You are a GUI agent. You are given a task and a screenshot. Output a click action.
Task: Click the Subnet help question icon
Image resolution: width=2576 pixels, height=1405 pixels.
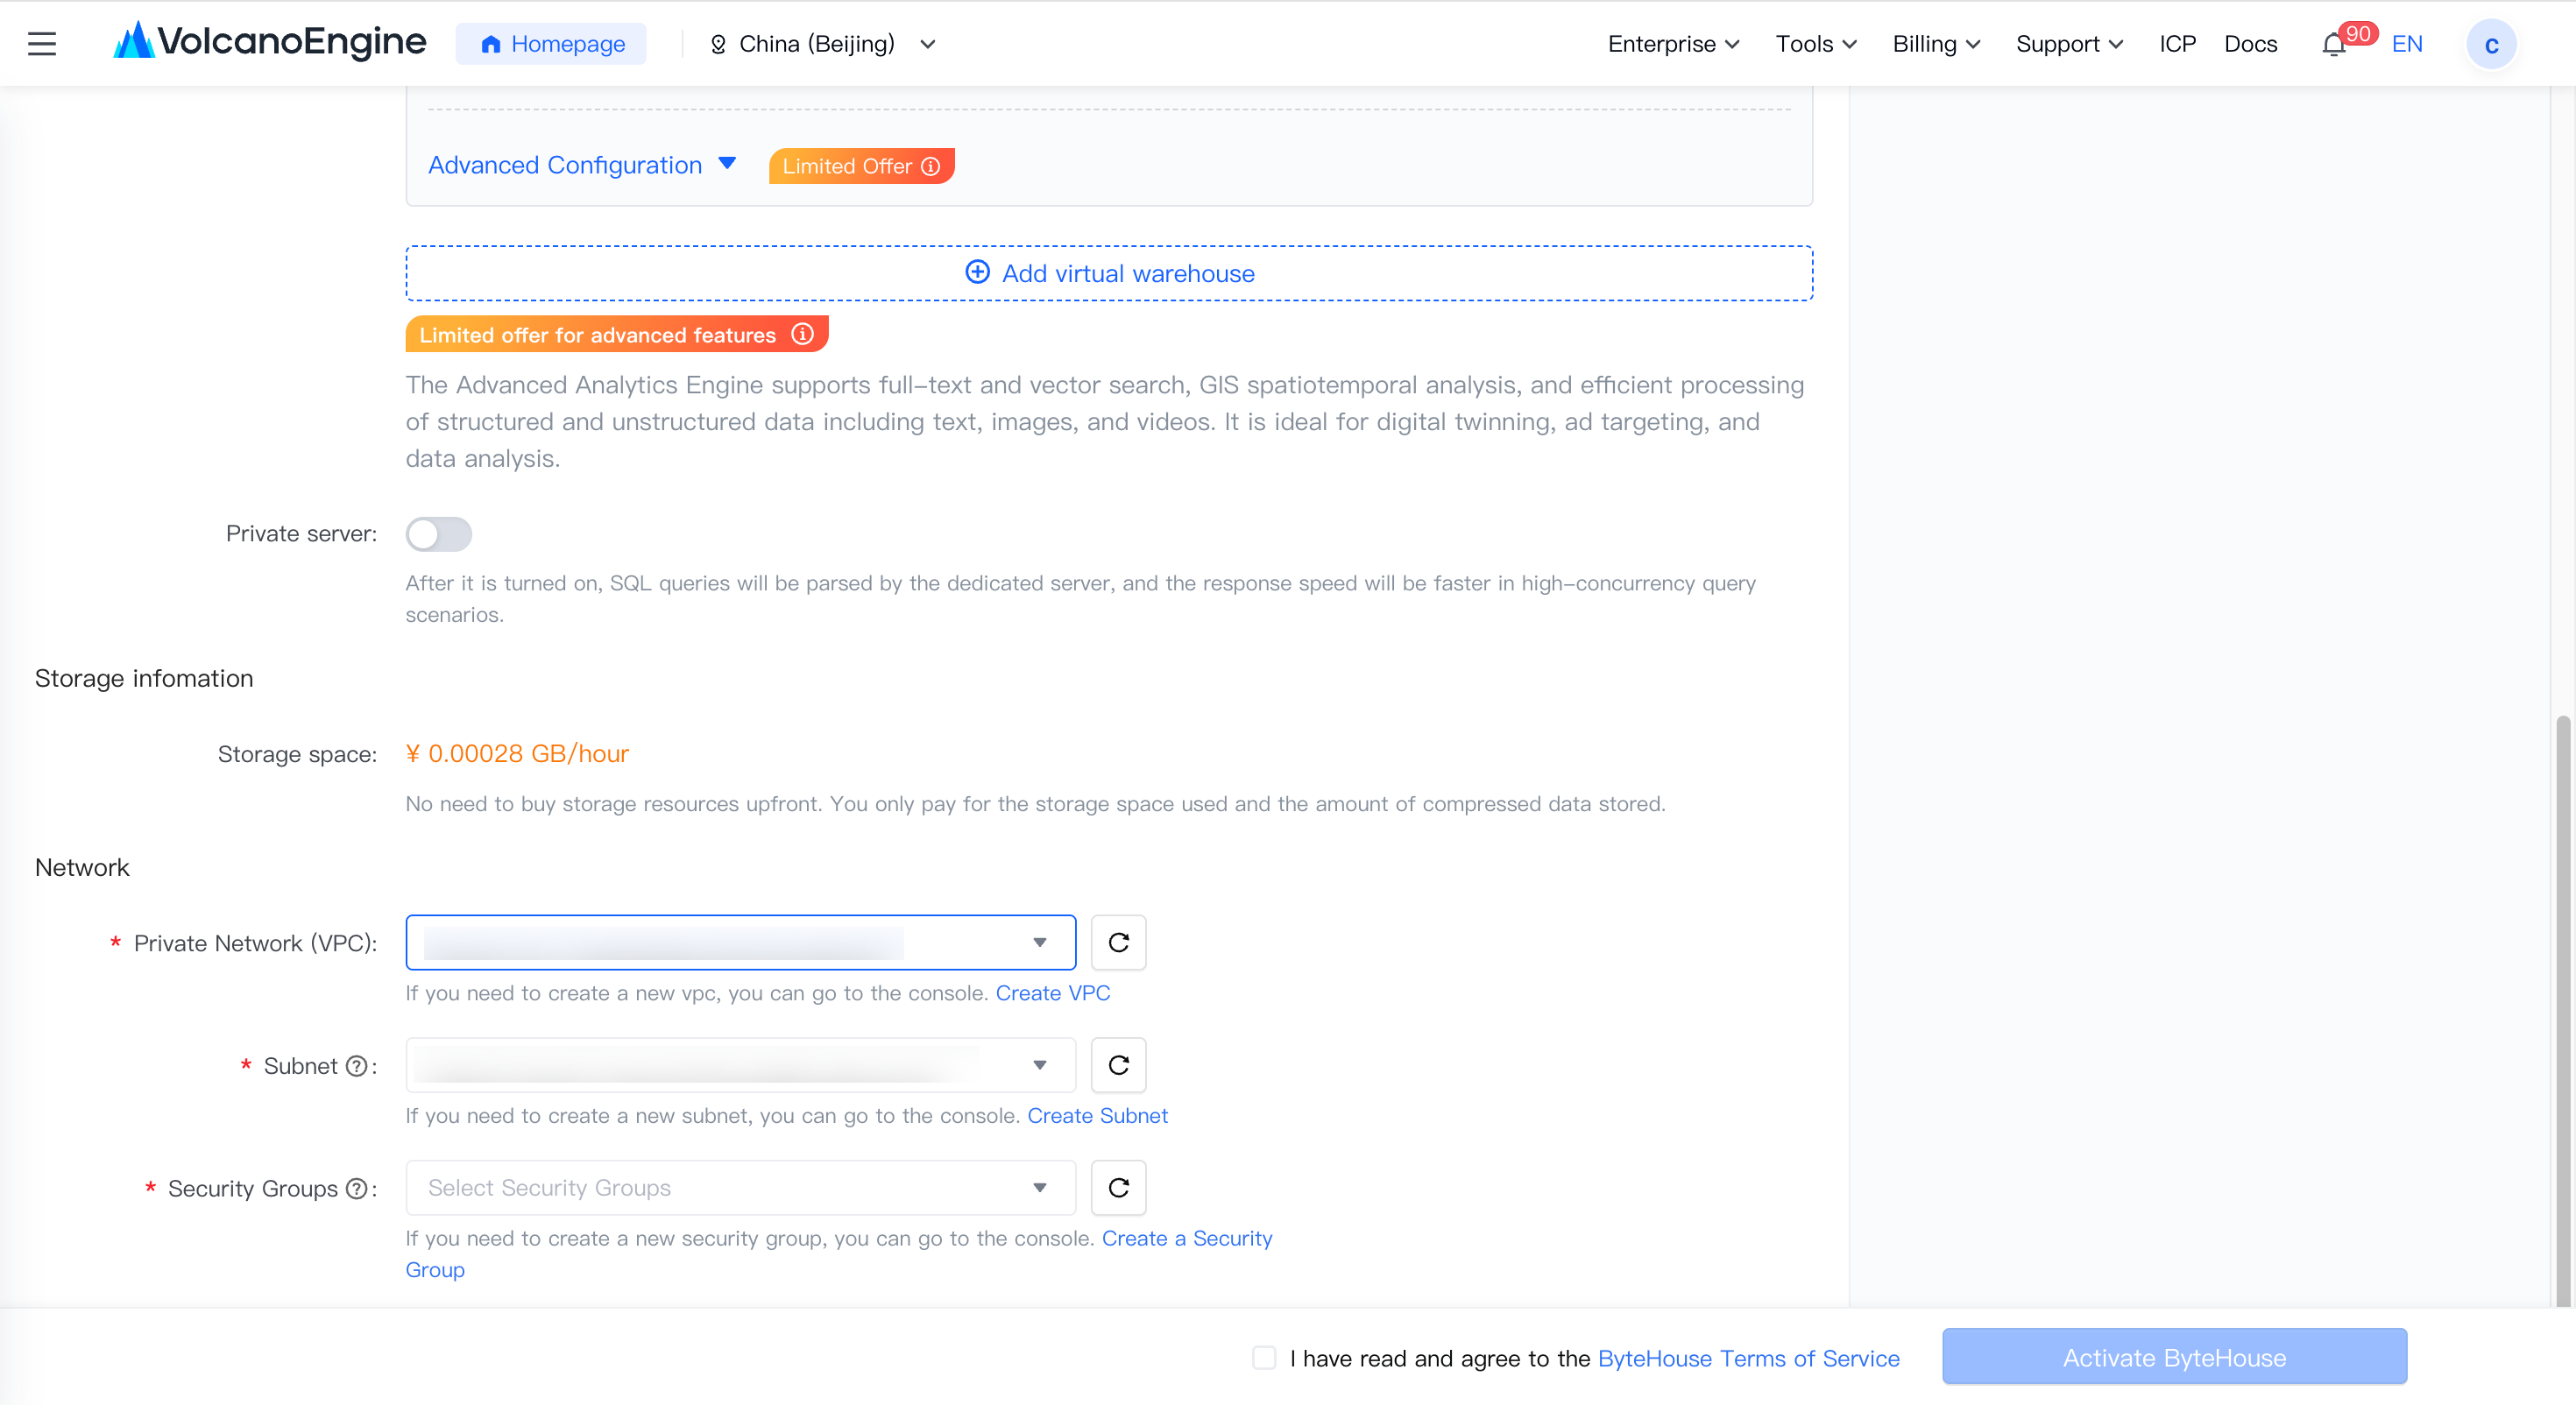(x=356, y=1066)
